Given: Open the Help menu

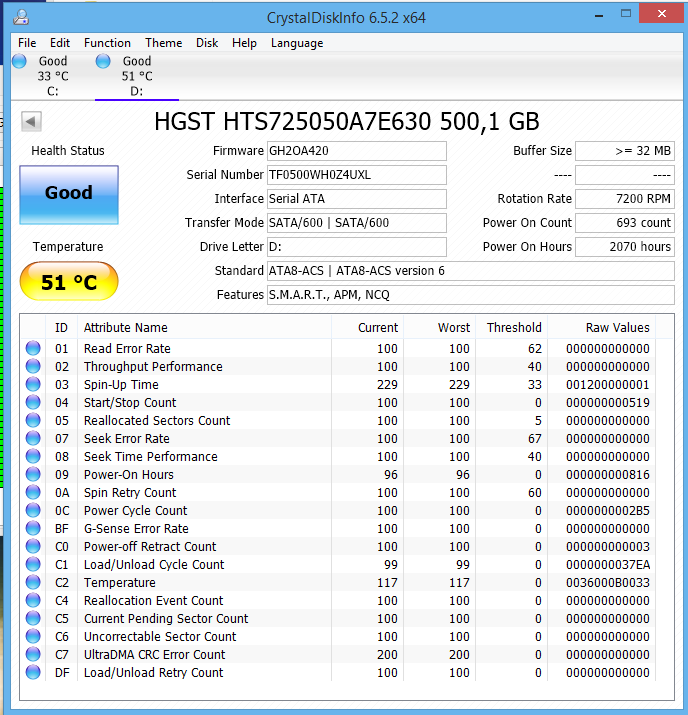Looking at the screenshot, I should click(244, 43).
